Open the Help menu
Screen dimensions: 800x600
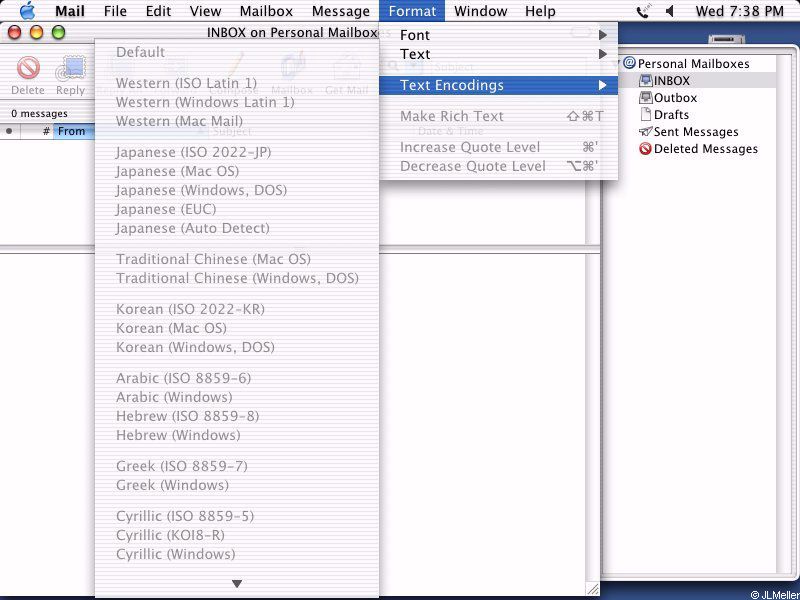(540, 11)
